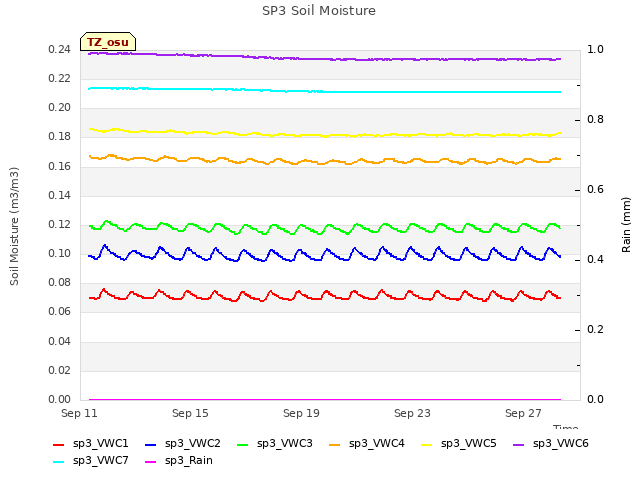This screenshot has width=640, height=480.
Task: Click the cyan sp3_VWC7 legend swatch
Action: [x=58, y=462]
